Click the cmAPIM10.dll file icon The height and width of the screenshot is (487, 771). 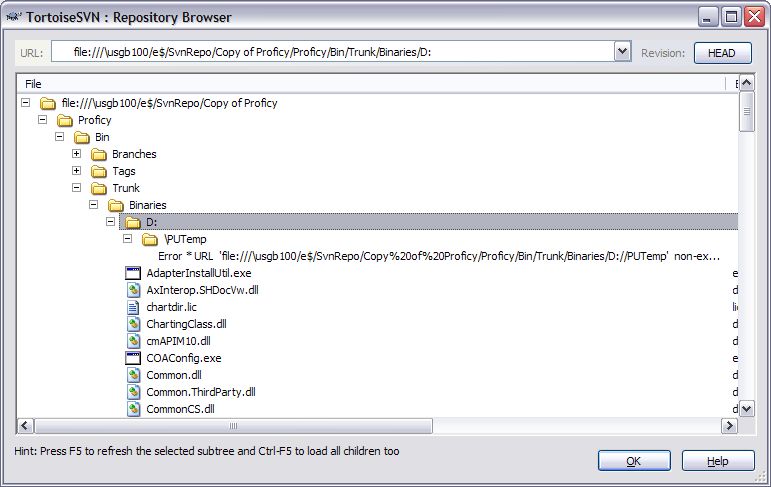pyautogui.click(x=133, y=341)
